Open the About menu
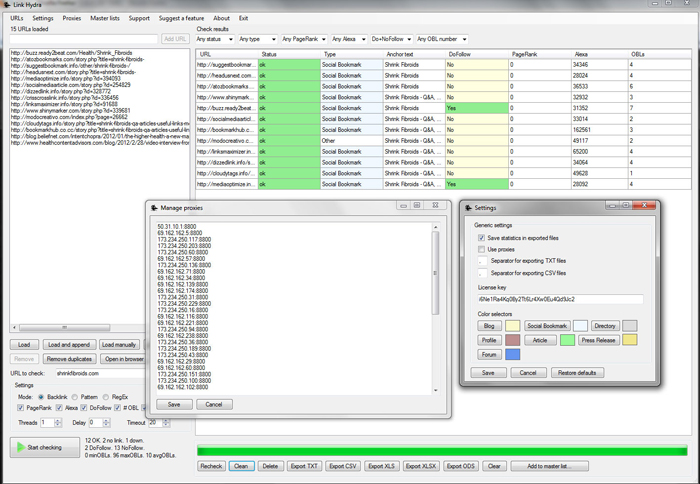Image resolution: width=700 pixels, height=484 pixels. (x=221, y=18)
